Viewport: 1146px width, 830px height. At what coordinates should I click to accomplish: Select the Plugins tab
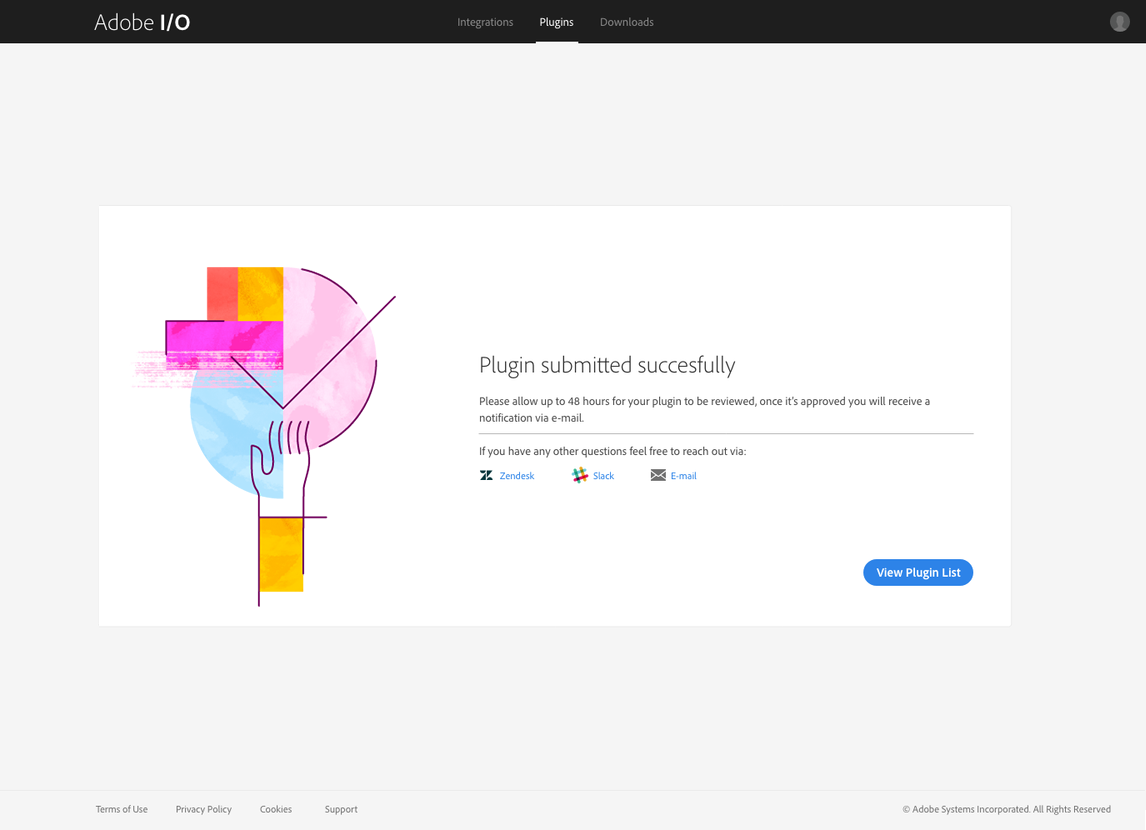coord(556,22)
